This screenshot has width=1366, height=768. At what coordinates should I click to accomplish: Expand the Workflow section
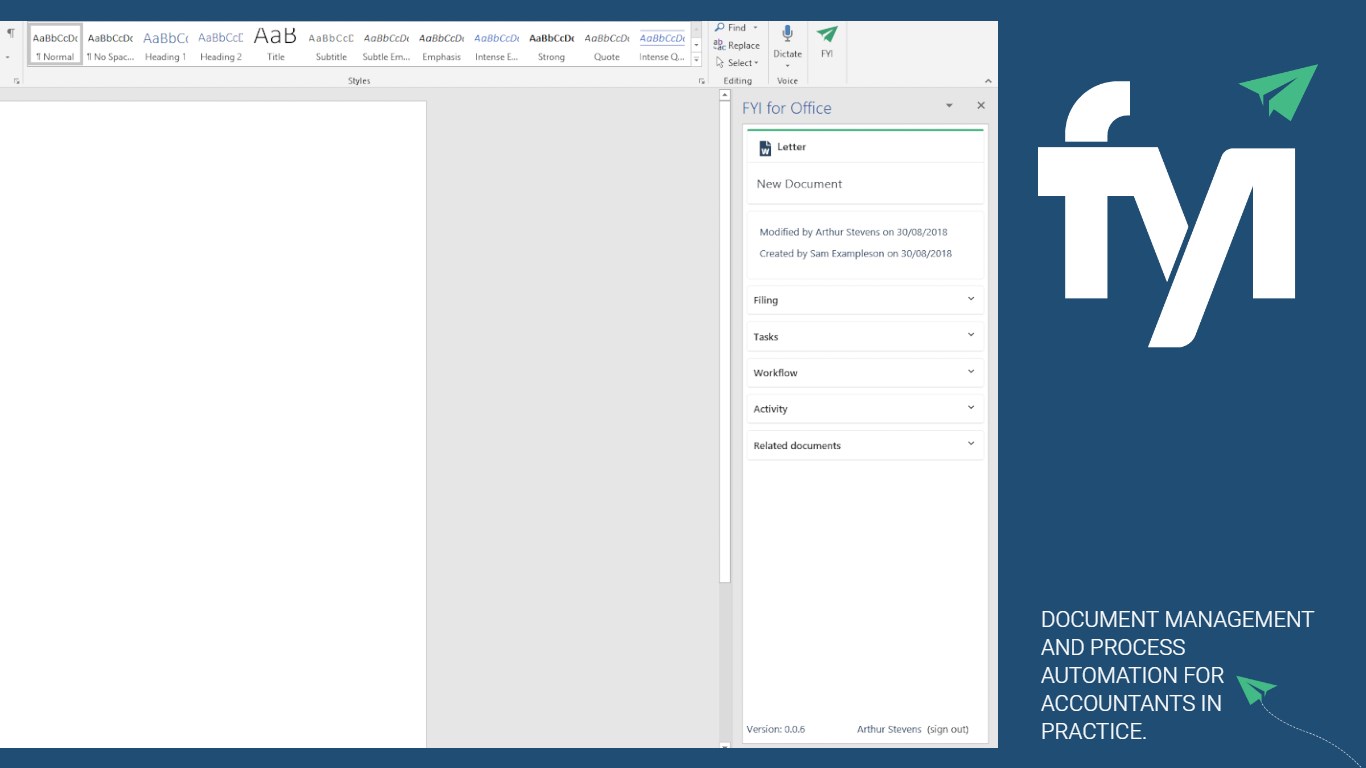(865, 373)
